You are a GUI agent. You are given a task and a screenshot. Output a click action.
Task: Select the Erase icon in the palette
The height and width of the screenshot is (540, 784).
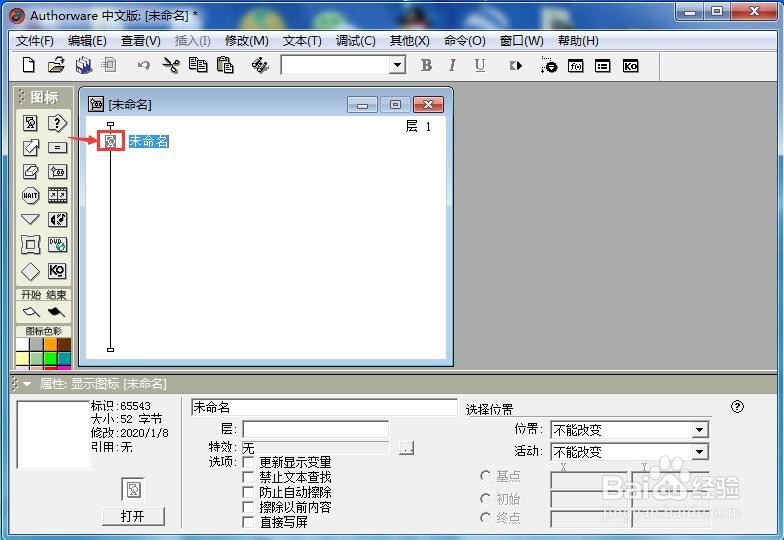[30, 172]
